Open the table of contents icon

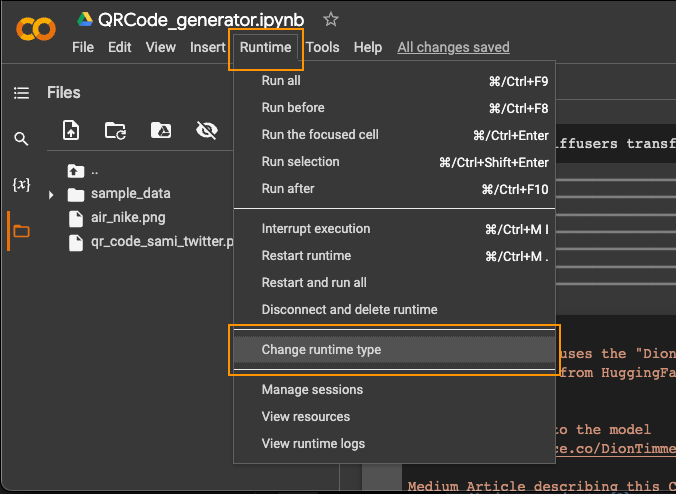coord(21,93)
